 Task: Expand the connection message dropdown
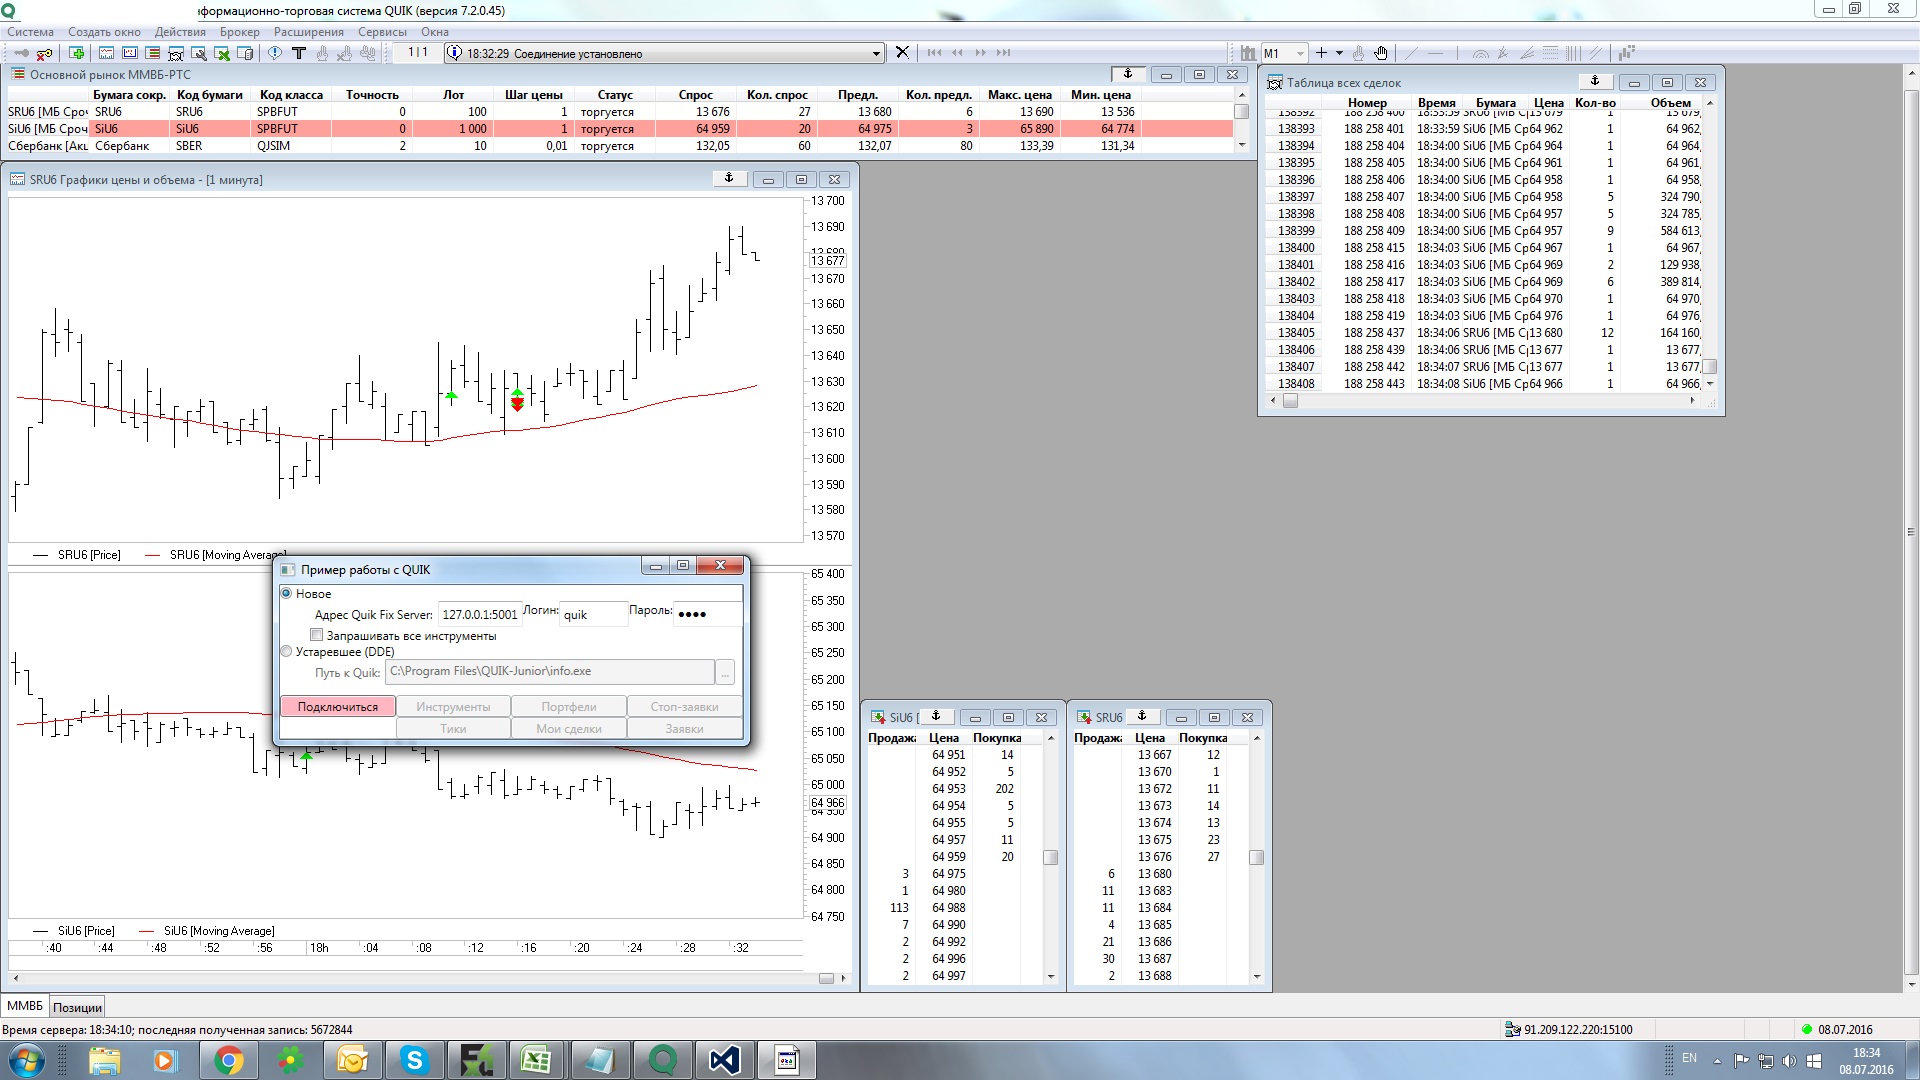[x=876, y=54]
